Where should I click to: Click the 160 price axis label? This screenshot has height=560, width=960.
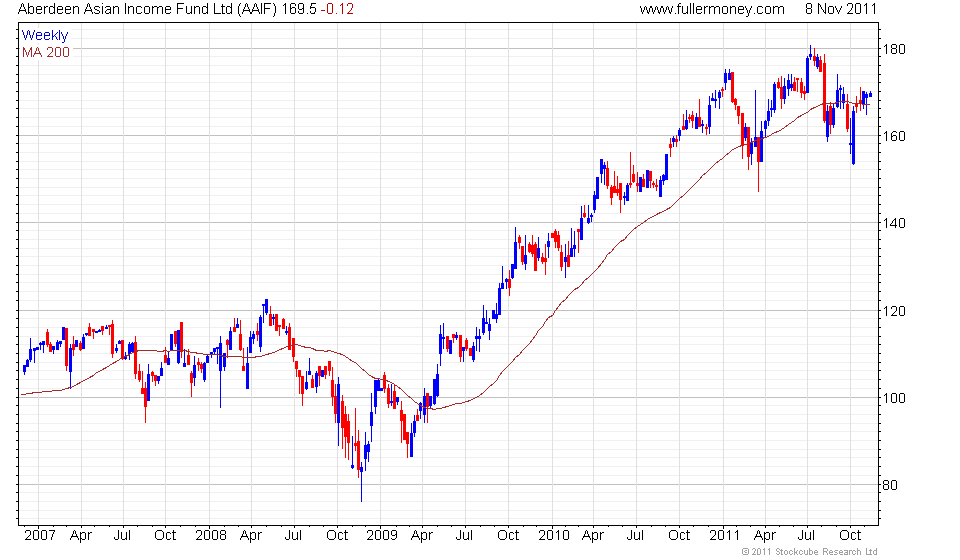click(893, 136)
